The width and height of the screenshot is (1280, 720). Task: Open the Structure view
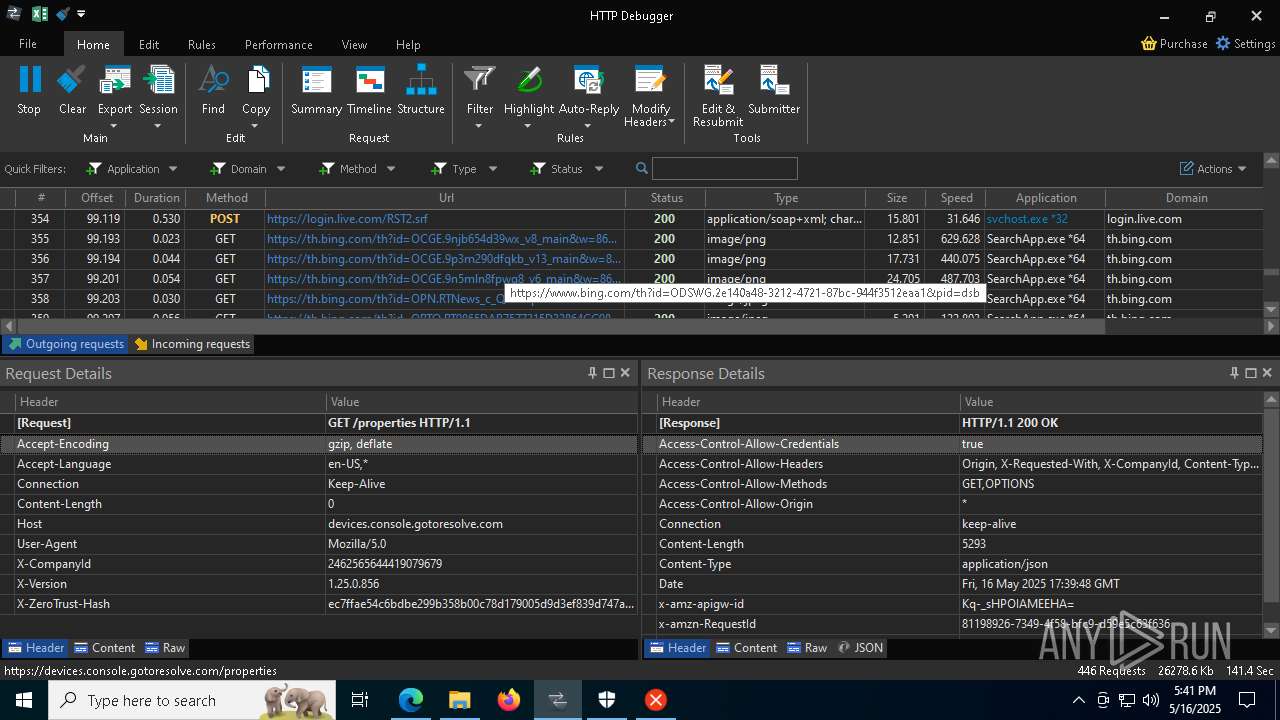tap(420, 80)
